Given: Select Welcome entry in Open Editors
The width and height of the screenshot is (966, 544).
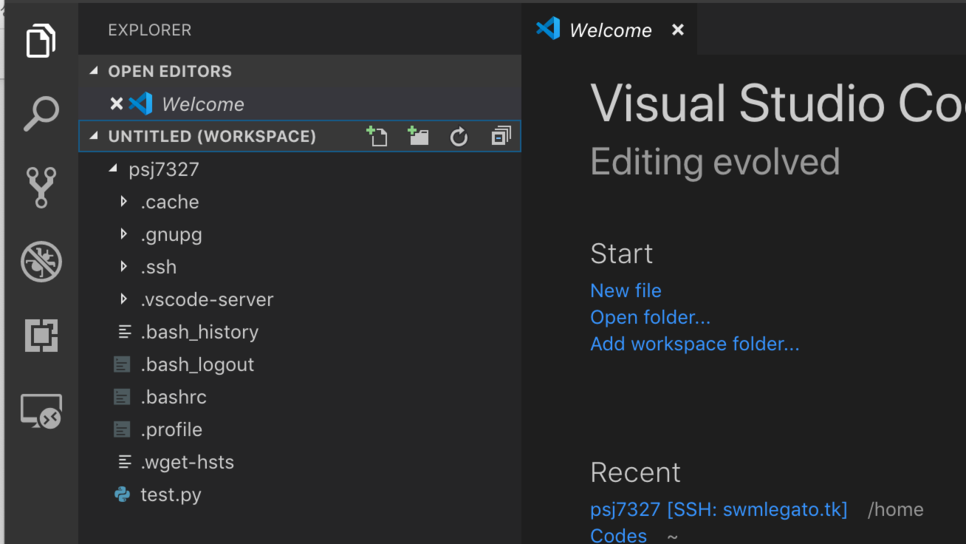Looking at the screenshot, I should pos(300,104).
